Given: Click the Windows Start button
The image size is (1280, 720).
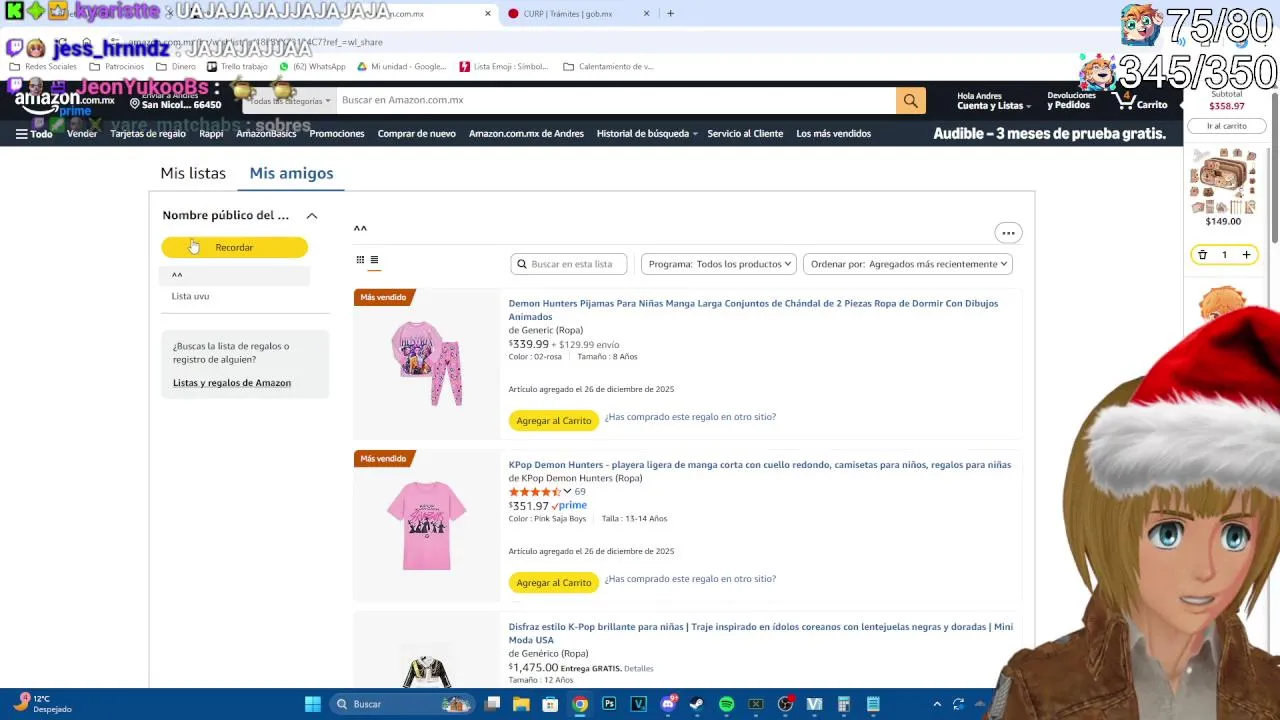Looking at the screenshot, I should [312, 704].
